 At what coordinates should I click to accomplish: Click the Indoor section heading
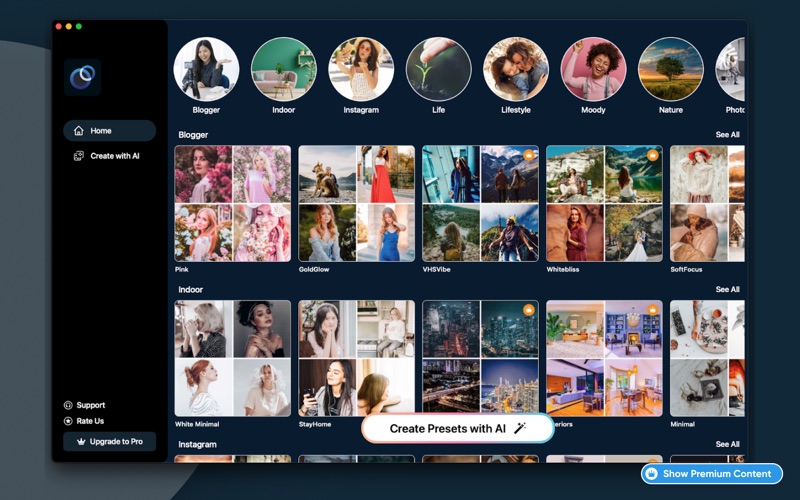[x=191, y=289]
